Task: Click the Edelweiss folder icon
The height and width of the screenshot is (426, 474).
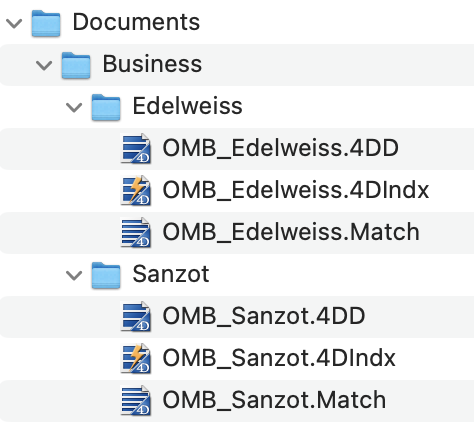Action: (106, 107)
